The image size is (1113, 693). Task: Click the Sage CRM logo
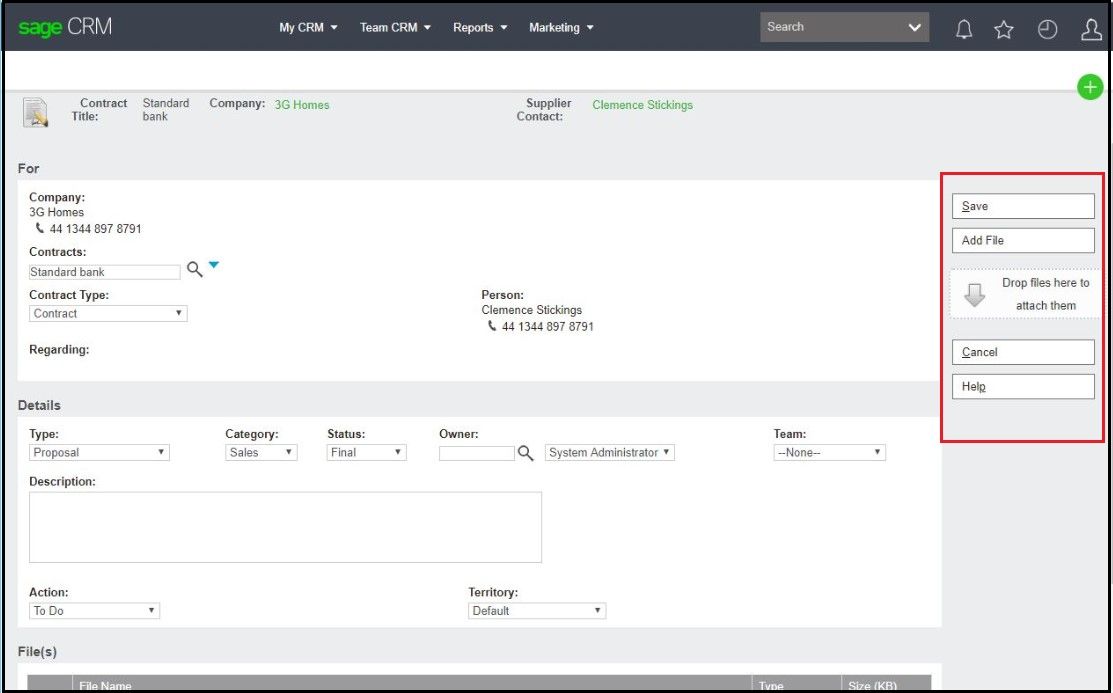coord(65,27)
